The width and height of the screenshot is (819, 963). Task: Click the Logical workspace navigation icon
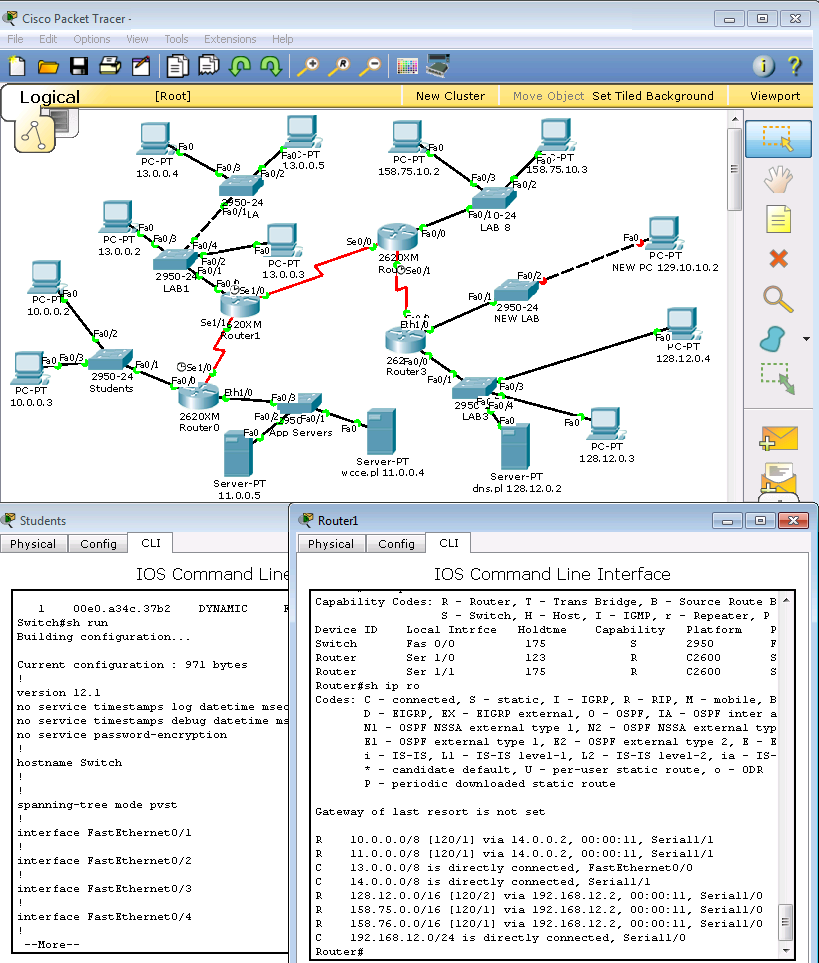click(34, 136)
